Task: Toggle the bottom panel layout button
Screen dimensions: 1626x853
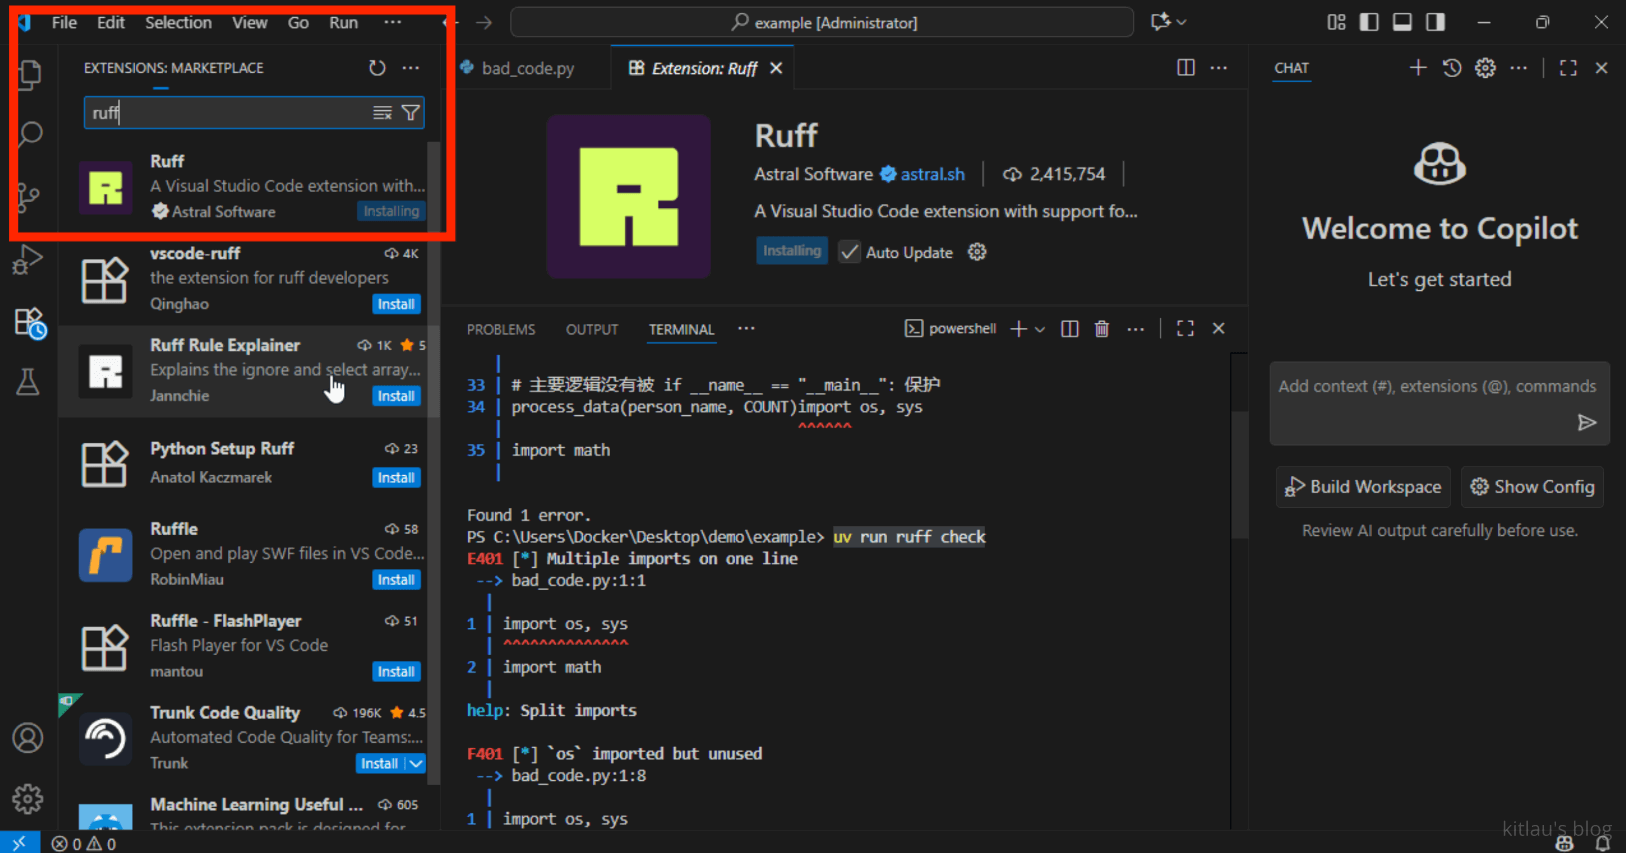Action: click(x=1402, y=22)
